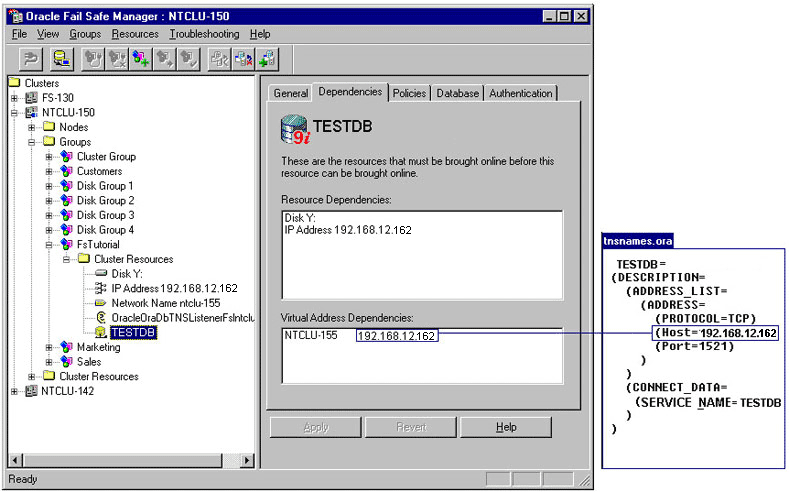Click the Customers group icon
This screenshot has width=789, height=492.
pyautogui.click(x=66, y=171)
